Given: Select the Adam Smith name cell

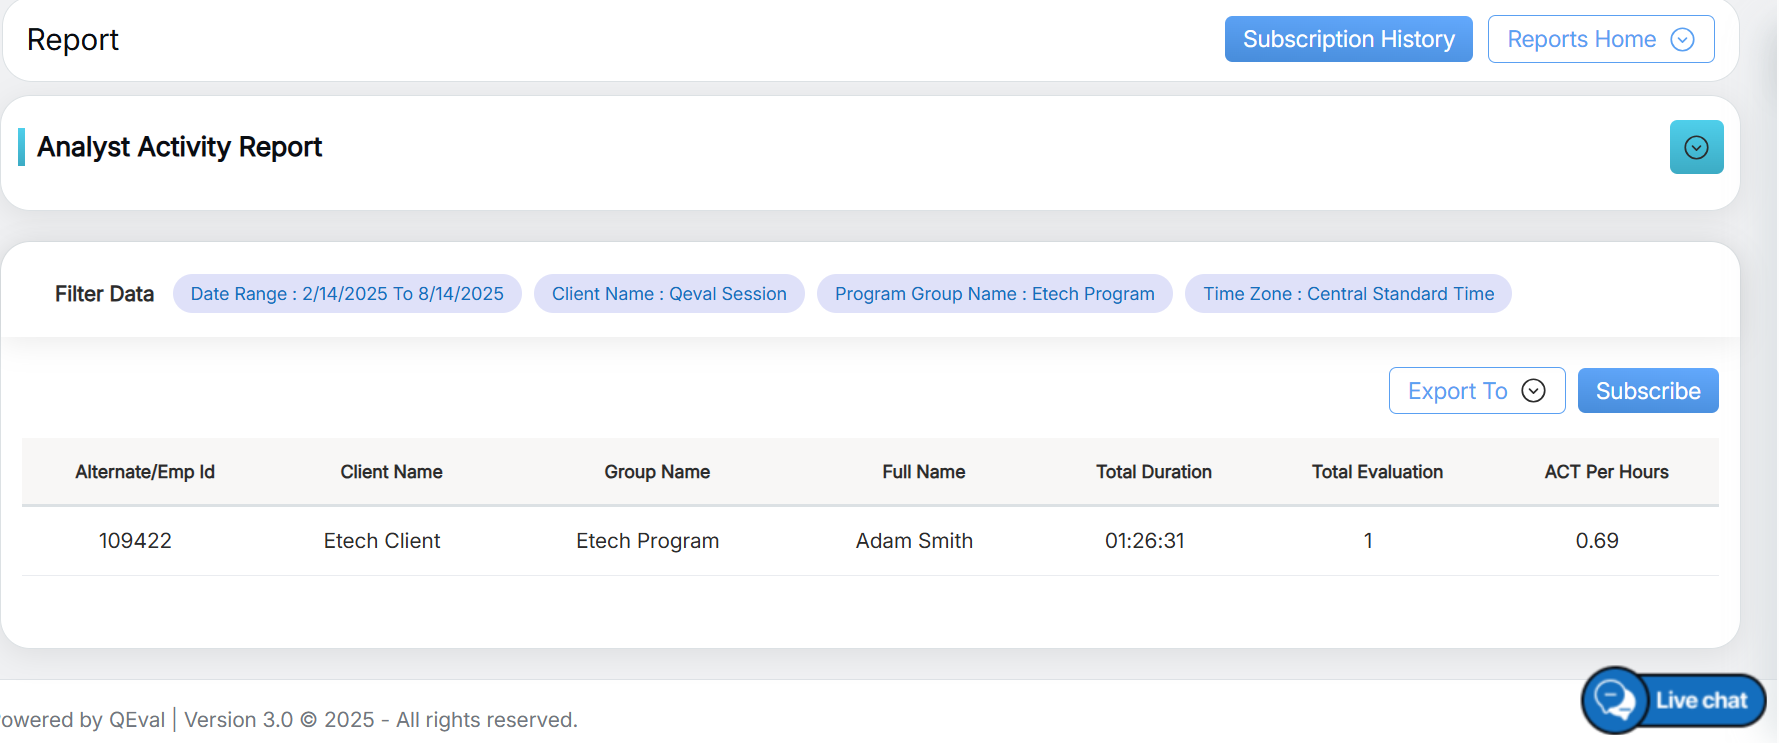Looking at the screenshot, I should tap(914, 541).
